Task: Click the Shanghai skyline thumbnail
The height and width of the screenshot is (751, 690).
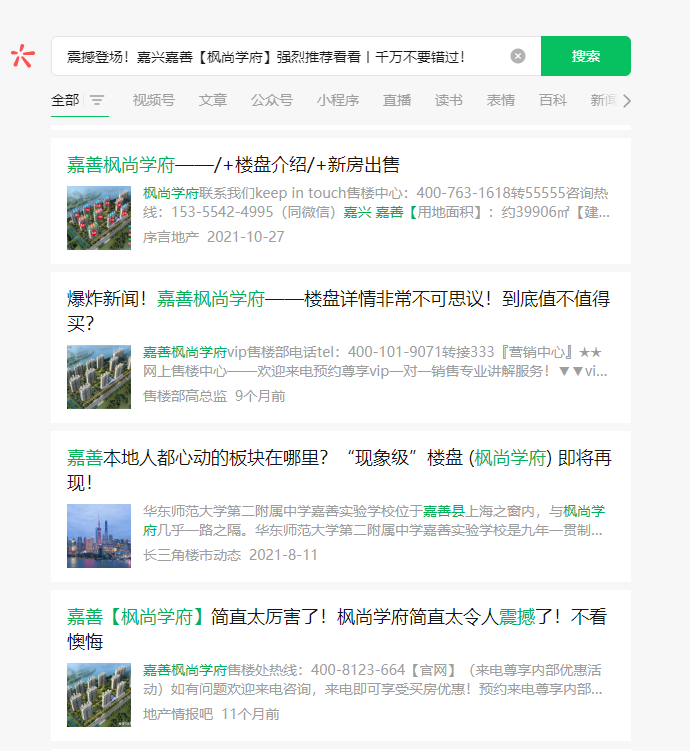Action: click(x=99, y=536)
